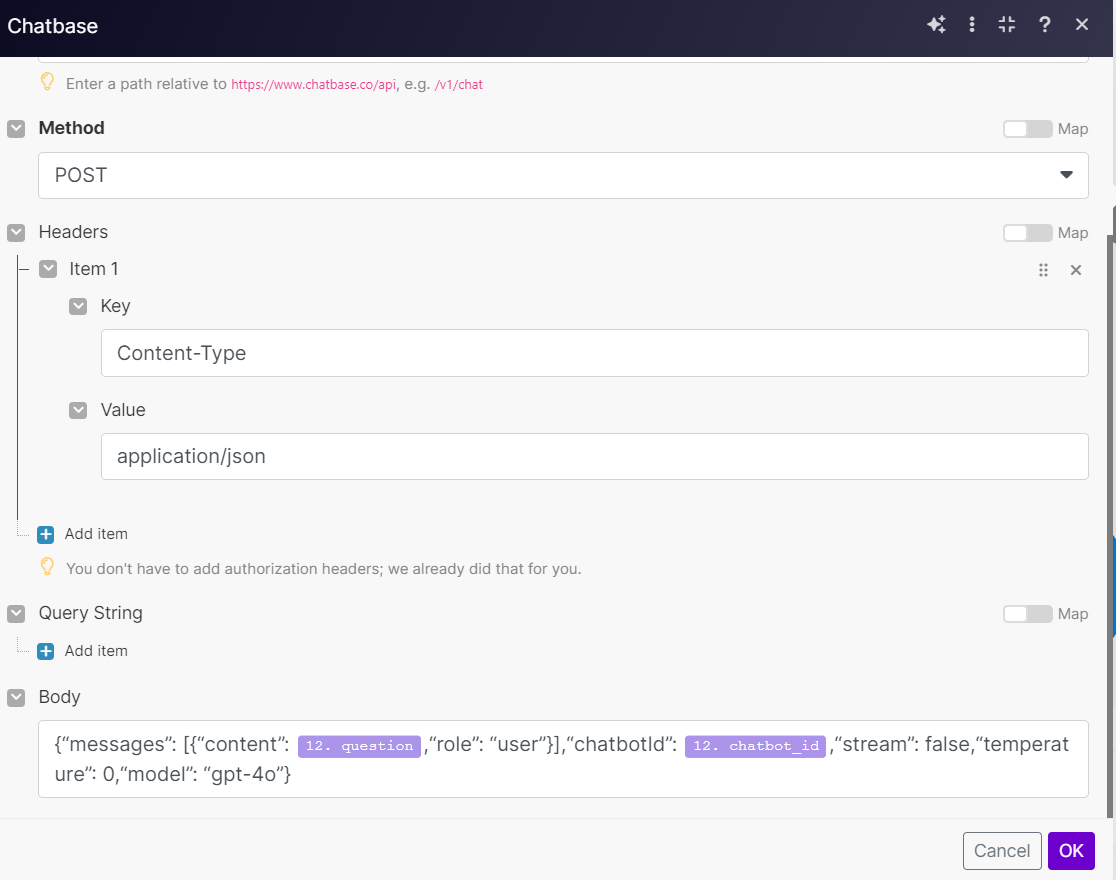This screenshot has height=880, width=1116.
Task: Click the collapse window arrows icon
Action: click(1007, 25)
